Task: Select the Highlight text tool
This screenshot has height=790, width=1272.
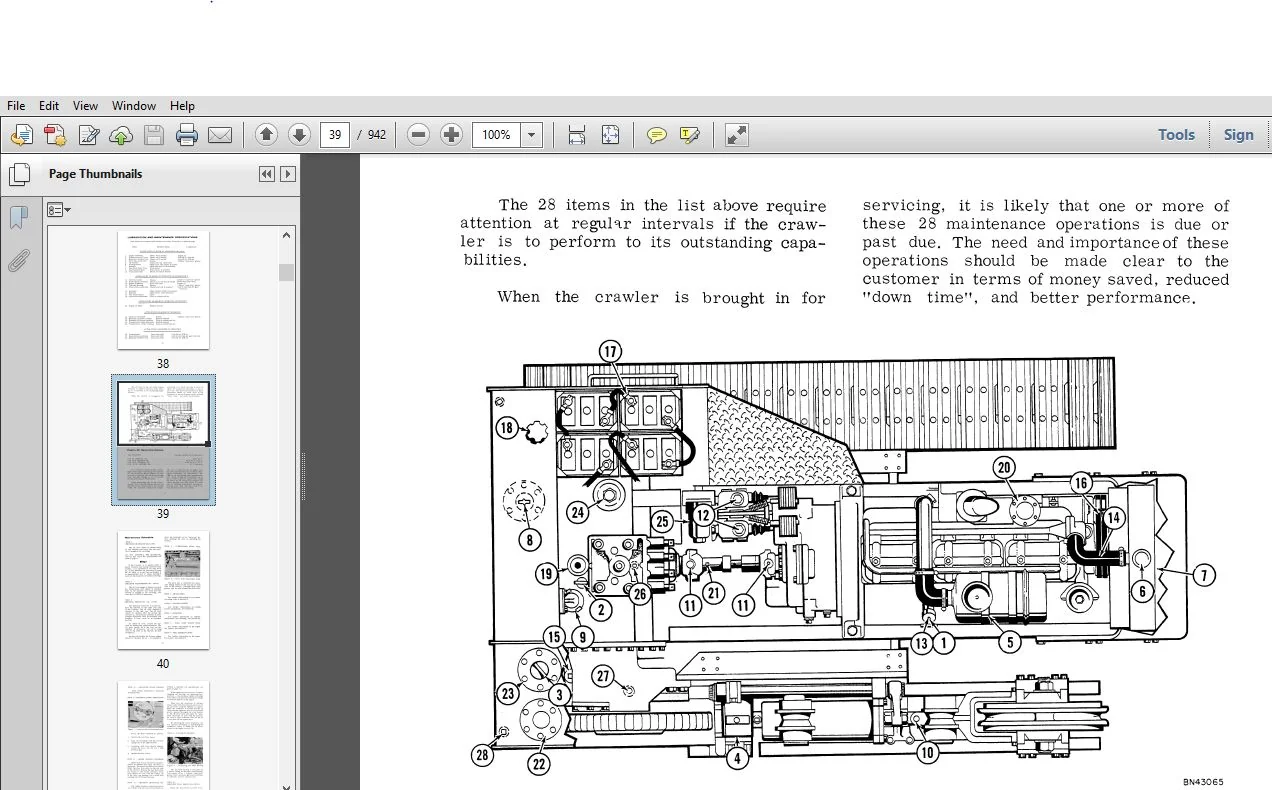Action: (690, 135)
